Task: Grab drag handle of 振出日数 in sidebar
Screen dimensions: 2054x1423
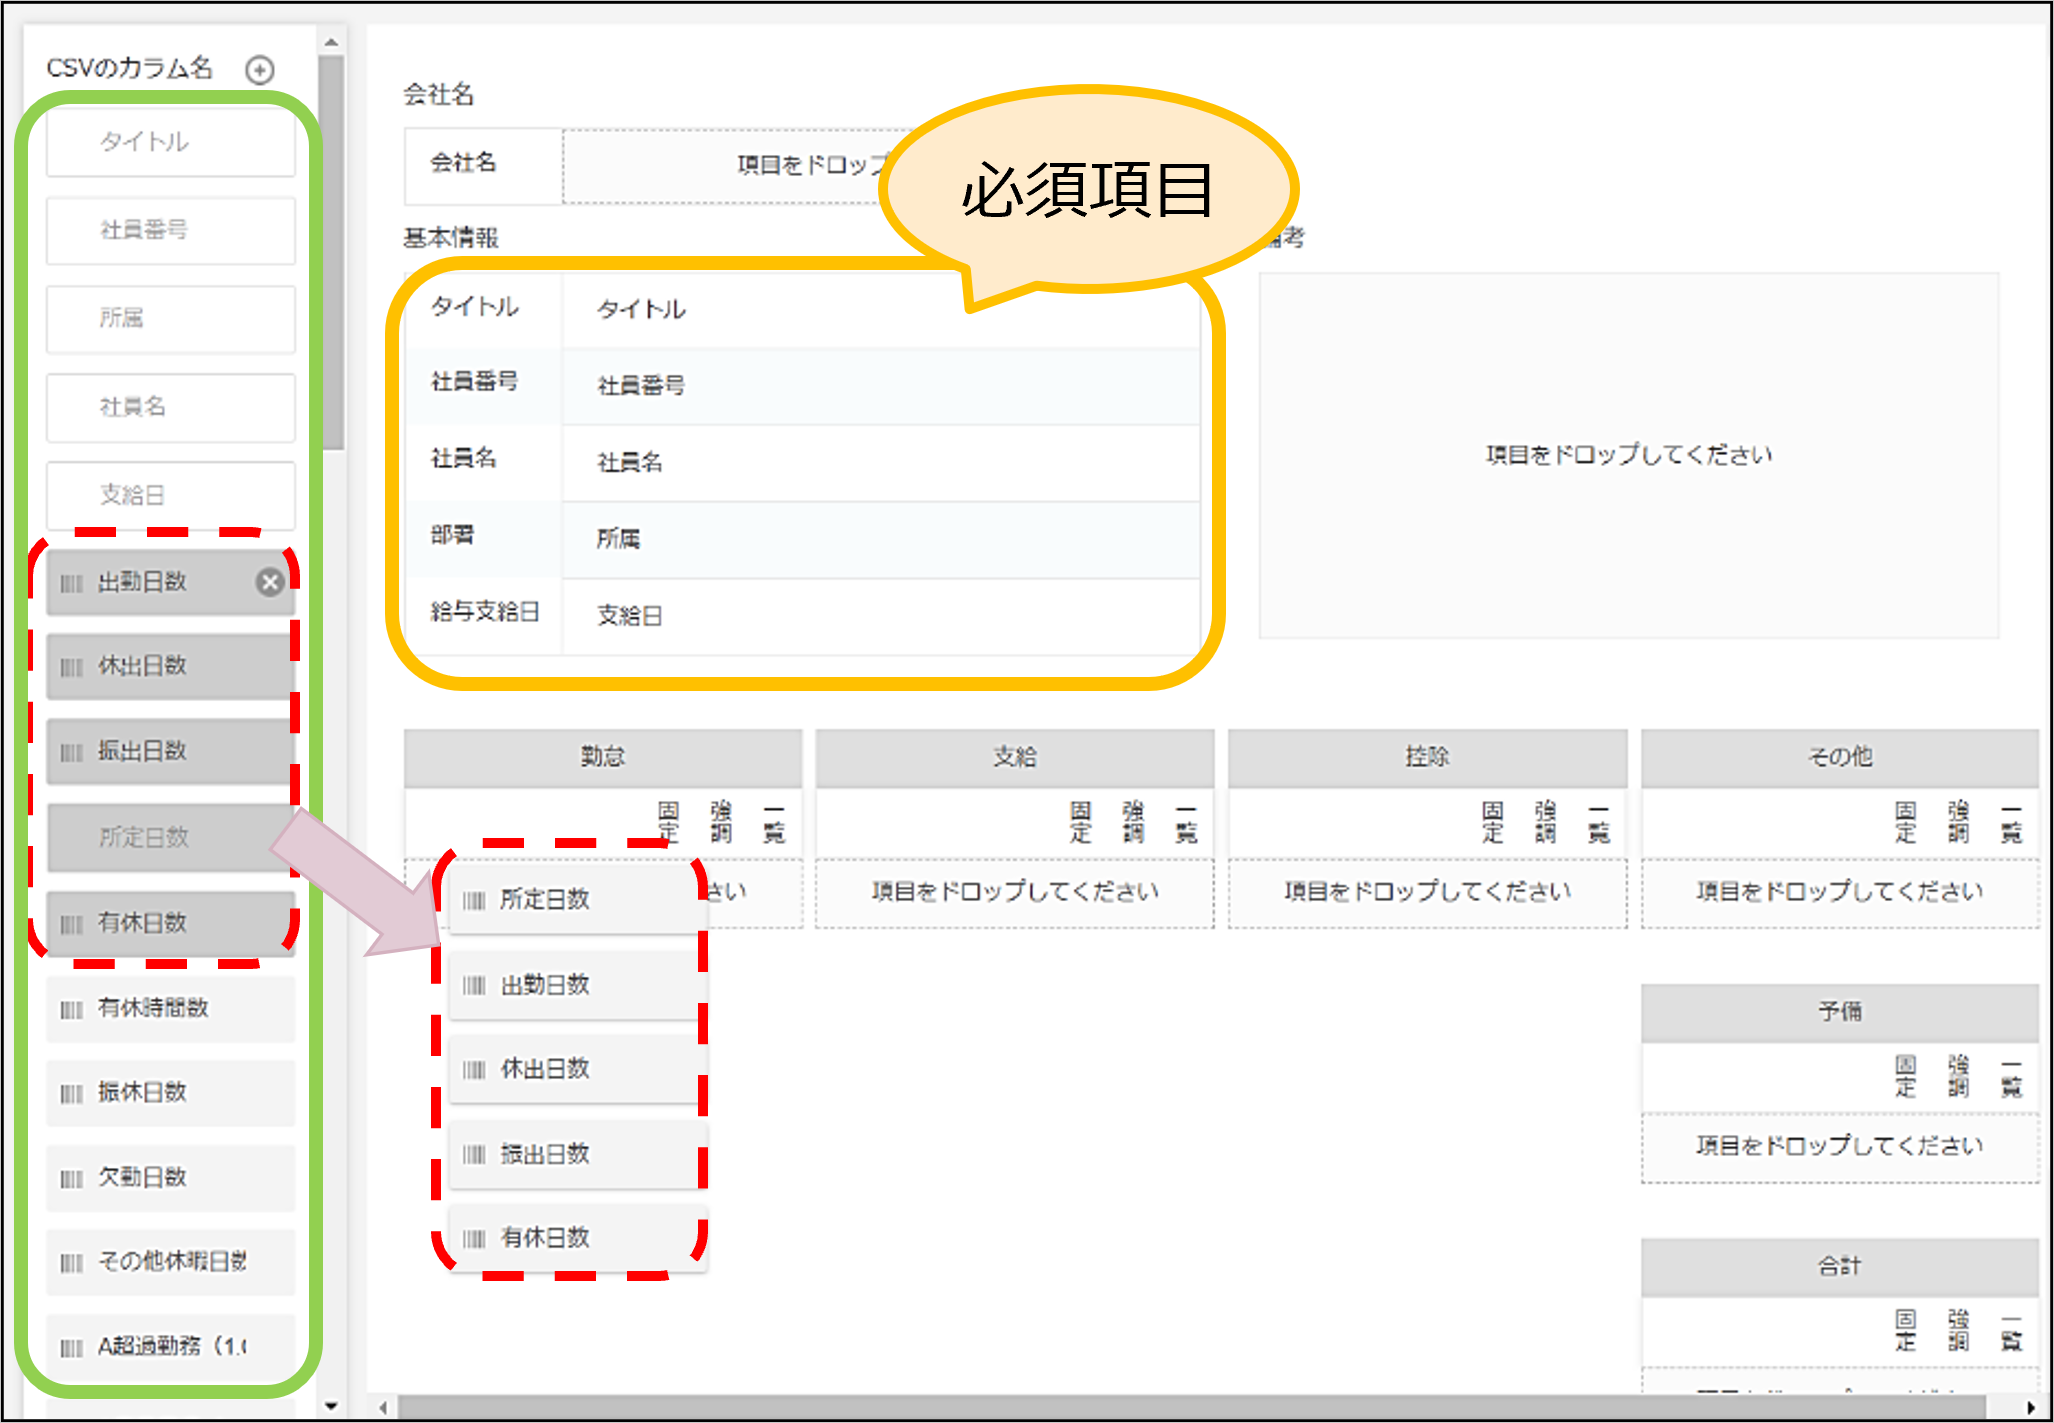Action: point(72,752)
